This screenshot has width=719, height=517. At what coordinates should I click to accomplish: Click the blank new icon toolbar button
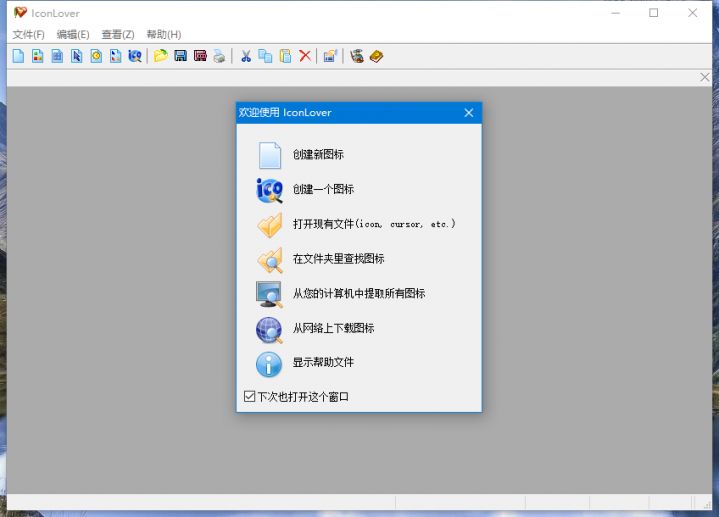click(x=18, y=56)
